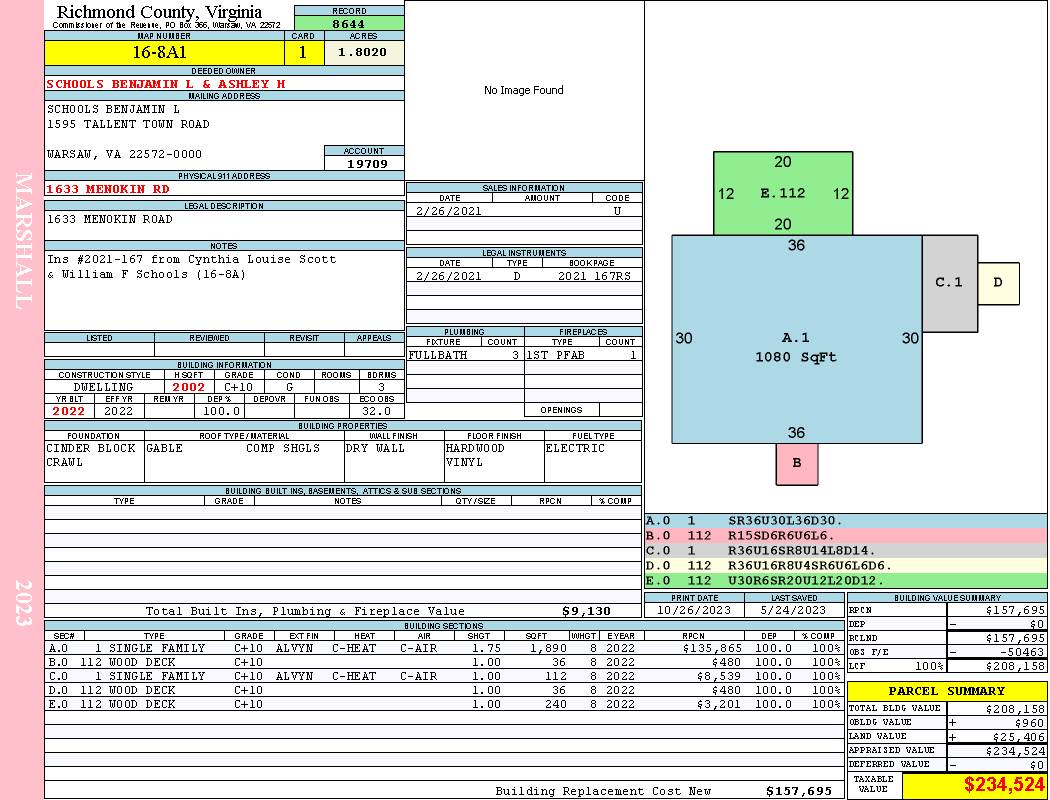Screen dimensions: 1050x800
Task: Click the account number 19709
Action: point(366,163)
